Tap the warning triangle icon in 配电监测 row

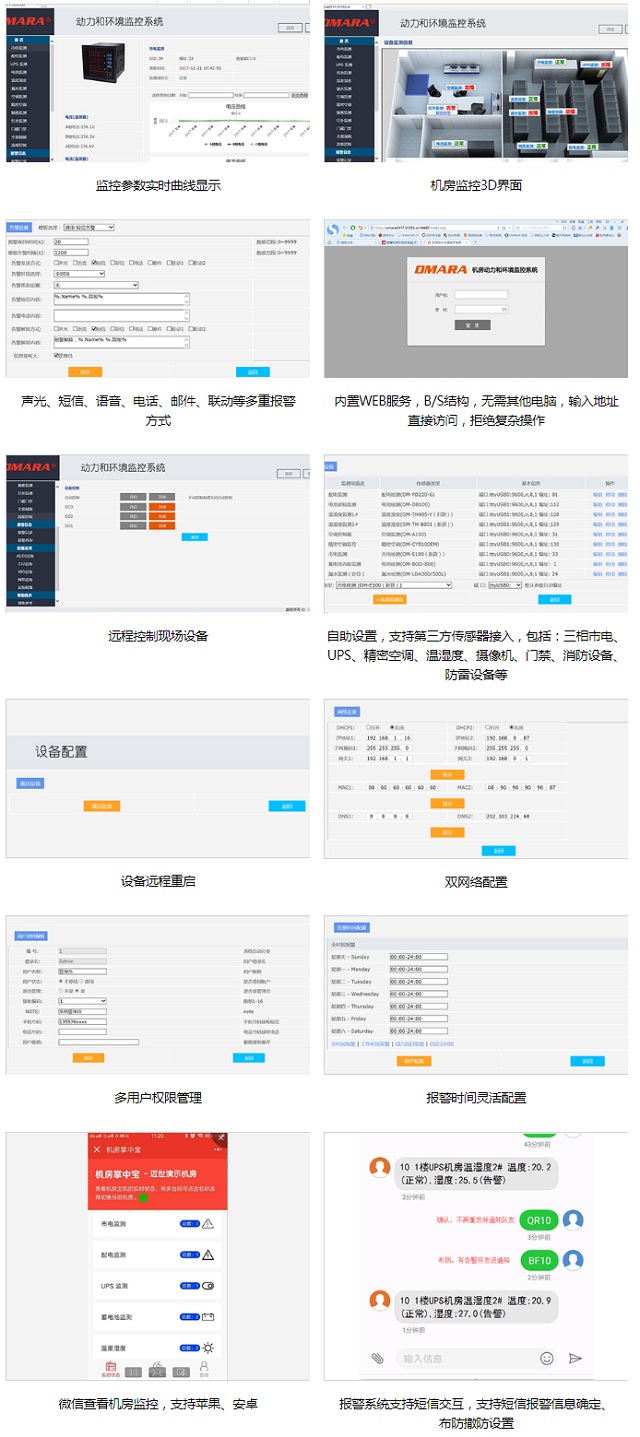(208, 1255)
